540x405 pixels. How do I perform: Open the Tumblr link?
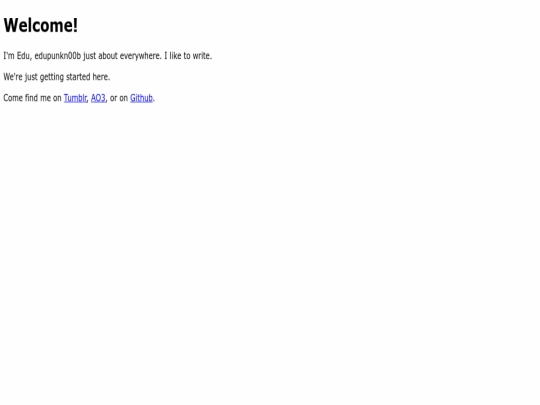click(75, 98)
